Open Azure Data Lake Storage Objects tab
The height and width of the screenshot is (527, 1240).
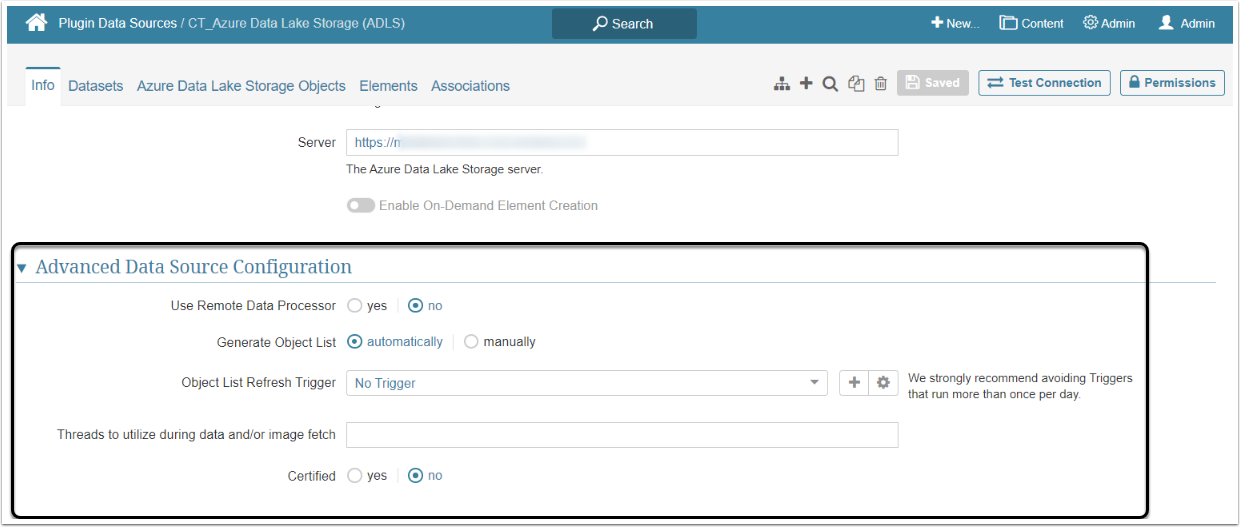[241, 86]
